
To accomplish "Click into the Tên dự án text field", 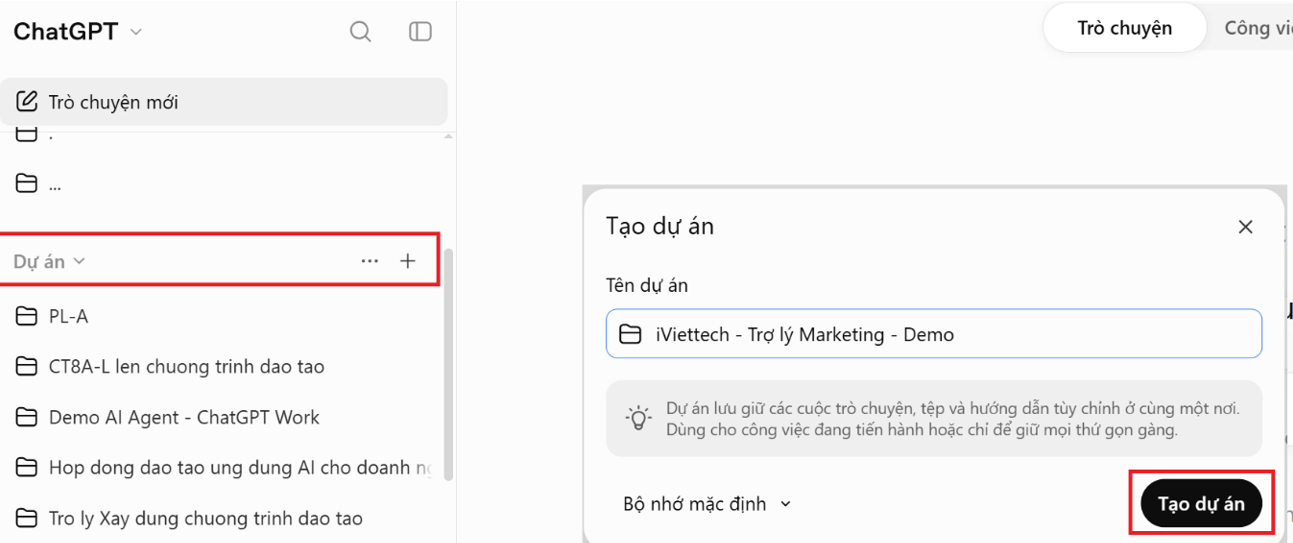I will [934, 334].
